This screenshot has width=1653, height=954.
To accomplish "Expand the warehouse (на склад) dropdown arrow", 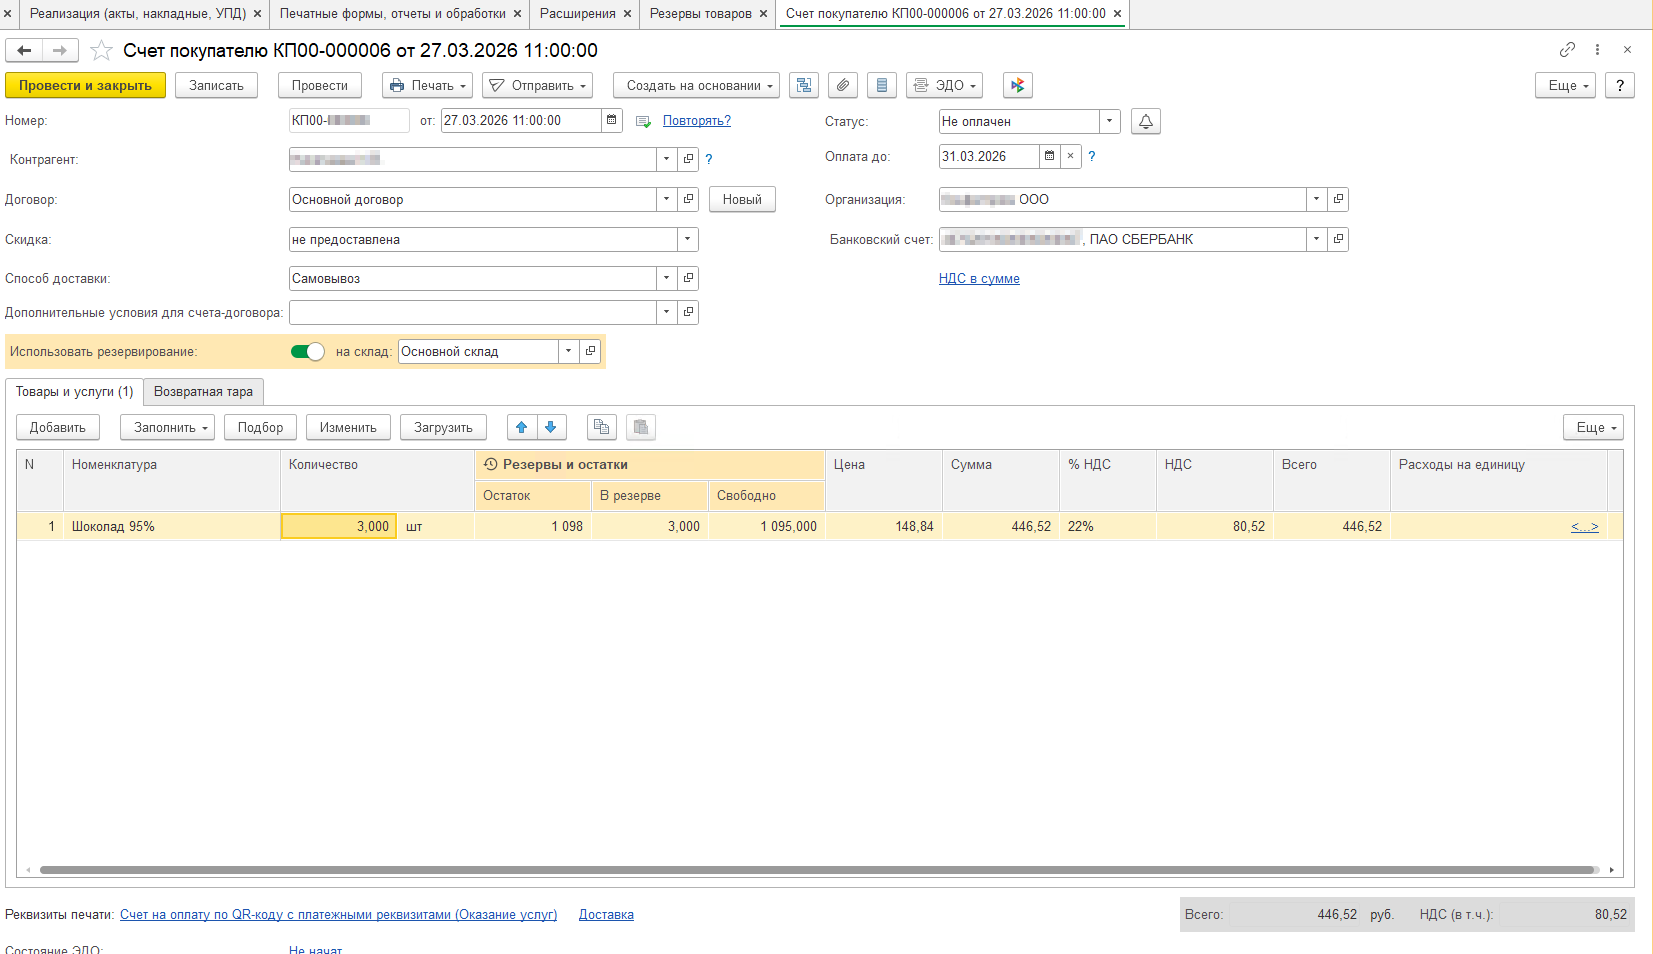I will coord(568,351).
